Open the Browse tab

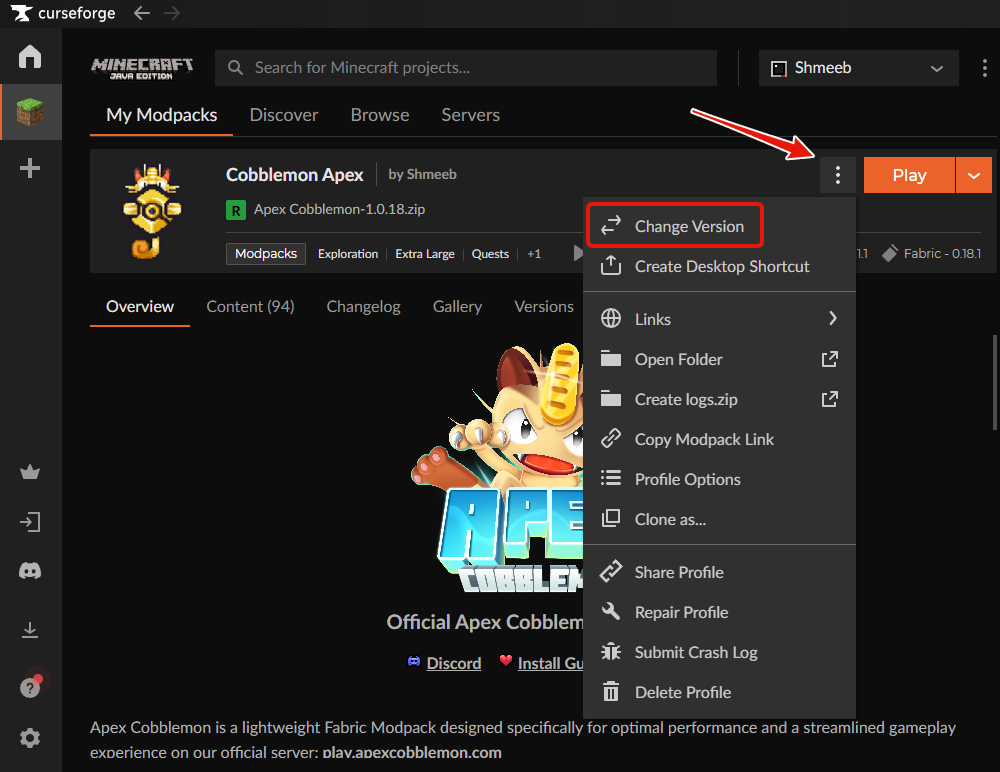[380, 115]
